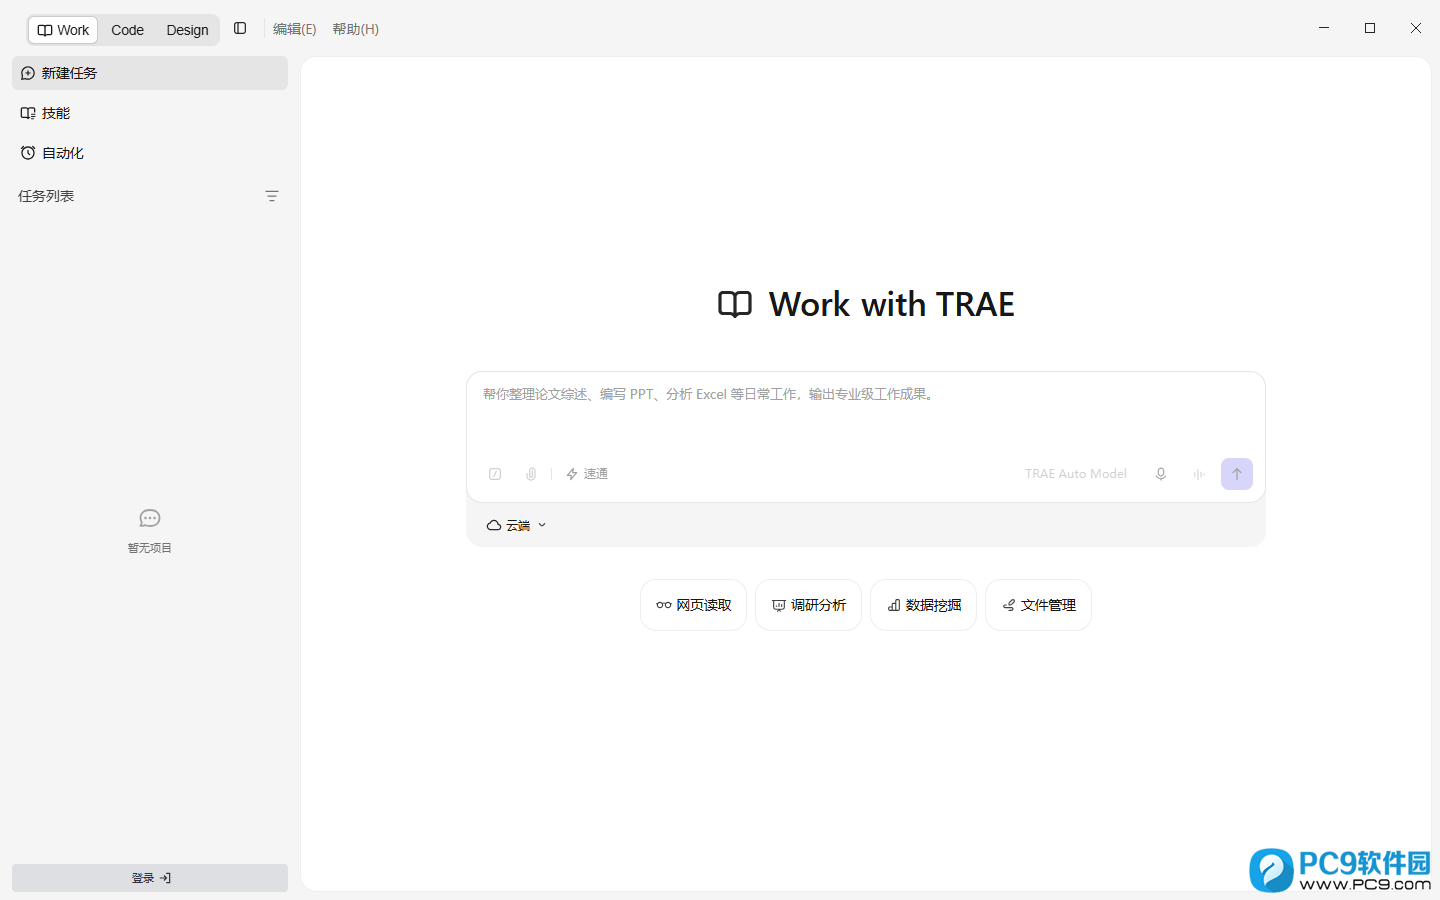Choose the 文件管理 suggestion
This screenshot has width=1440, height=900.
1038,605
